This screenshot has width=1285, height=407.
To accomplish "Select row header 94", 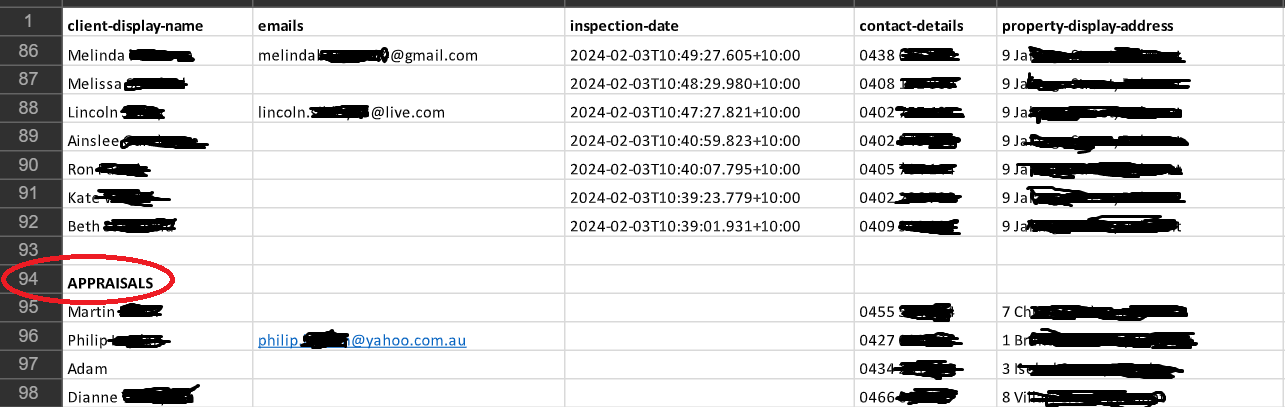I will pyautogui.click(x=30, y=282).
